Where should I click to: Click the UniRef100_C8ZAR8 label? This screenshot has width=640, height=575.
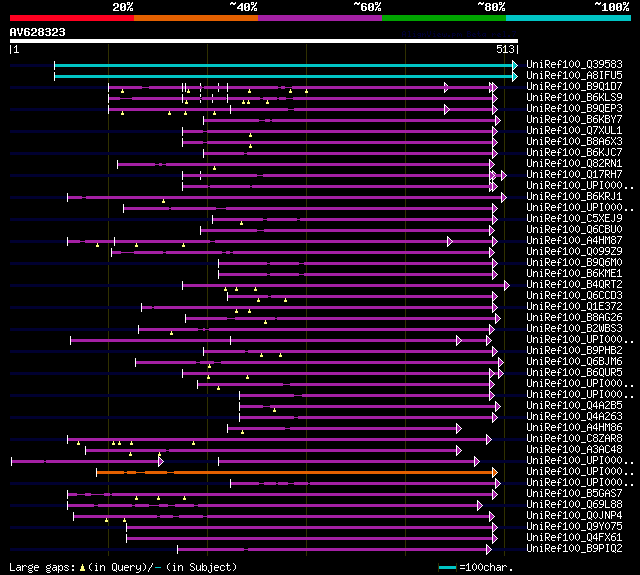pyautogui.click(x=574, y=439)
